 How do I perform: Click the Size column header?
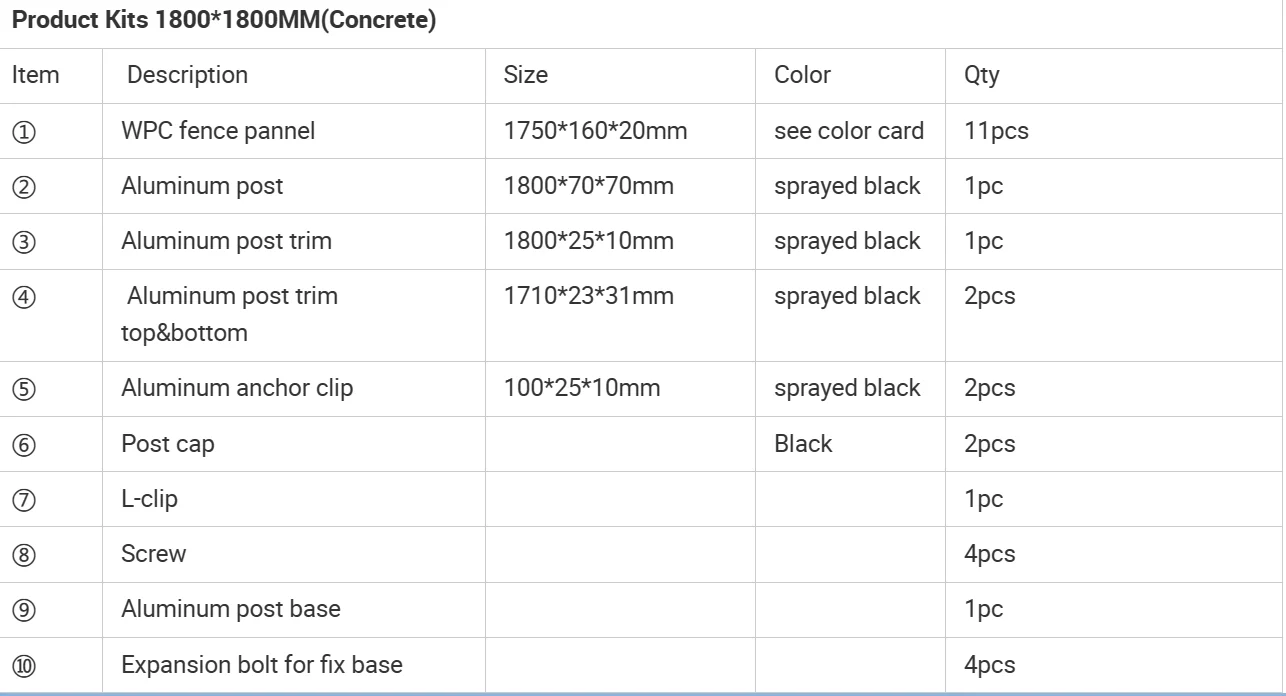pos(526,75)
